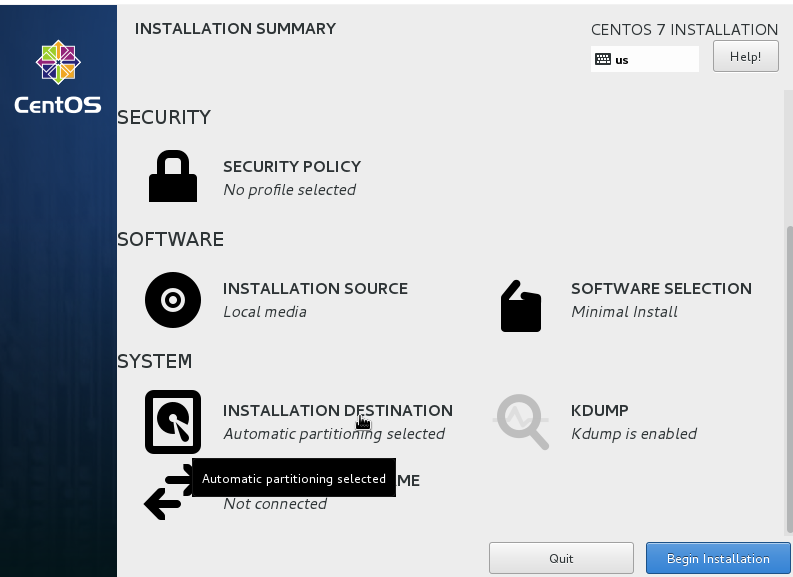Click the INSTALLATION DESTINATION title text
Viewport: 793px width, 577px height.
[338, 410]
